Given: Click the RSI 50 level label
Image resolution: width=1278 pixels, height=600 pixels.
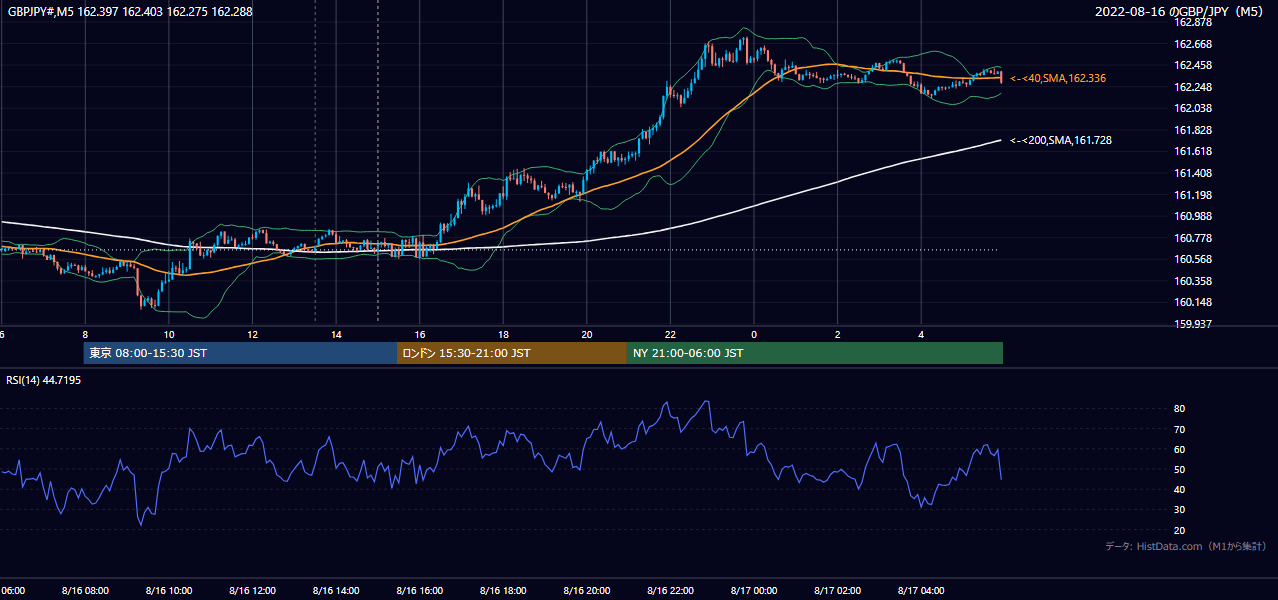Looking at the screenshot, I should point(1179,469).
